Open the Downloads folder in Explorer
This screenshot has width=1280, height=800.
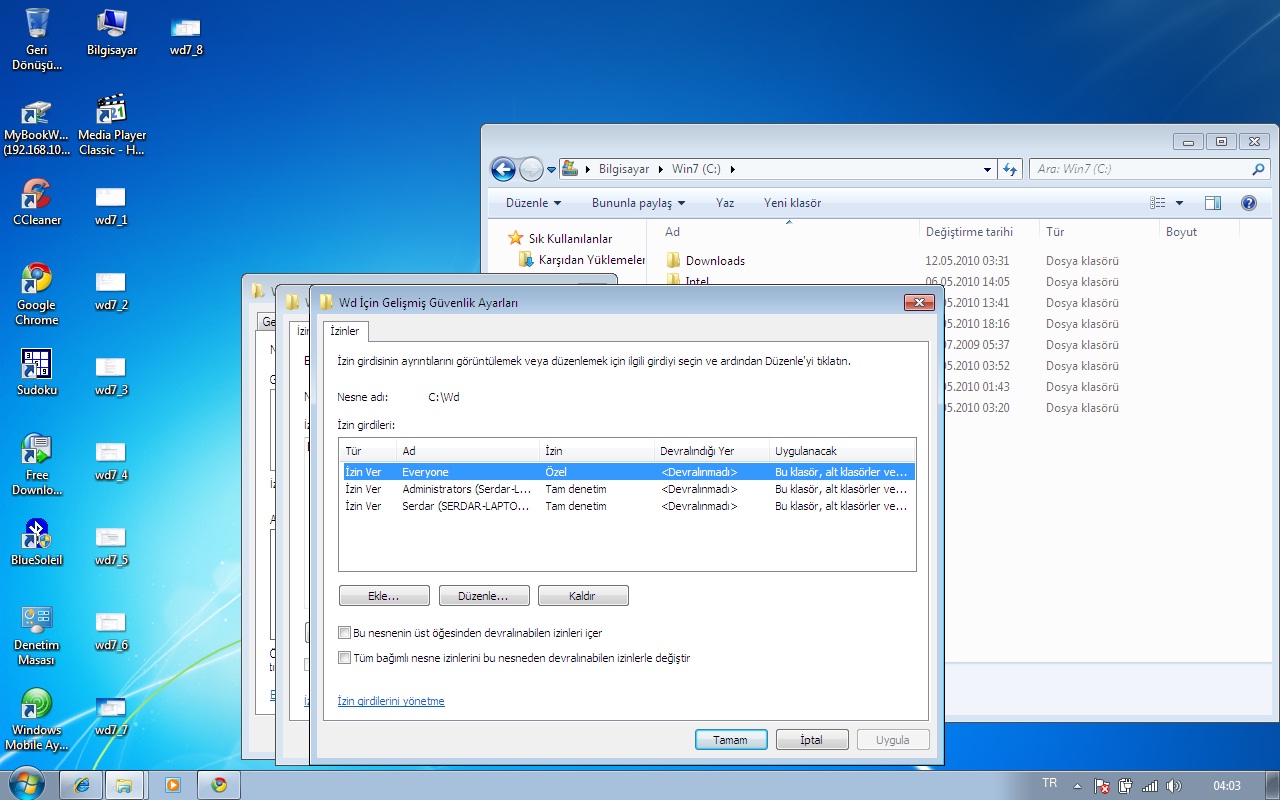(x=715, y=261)
